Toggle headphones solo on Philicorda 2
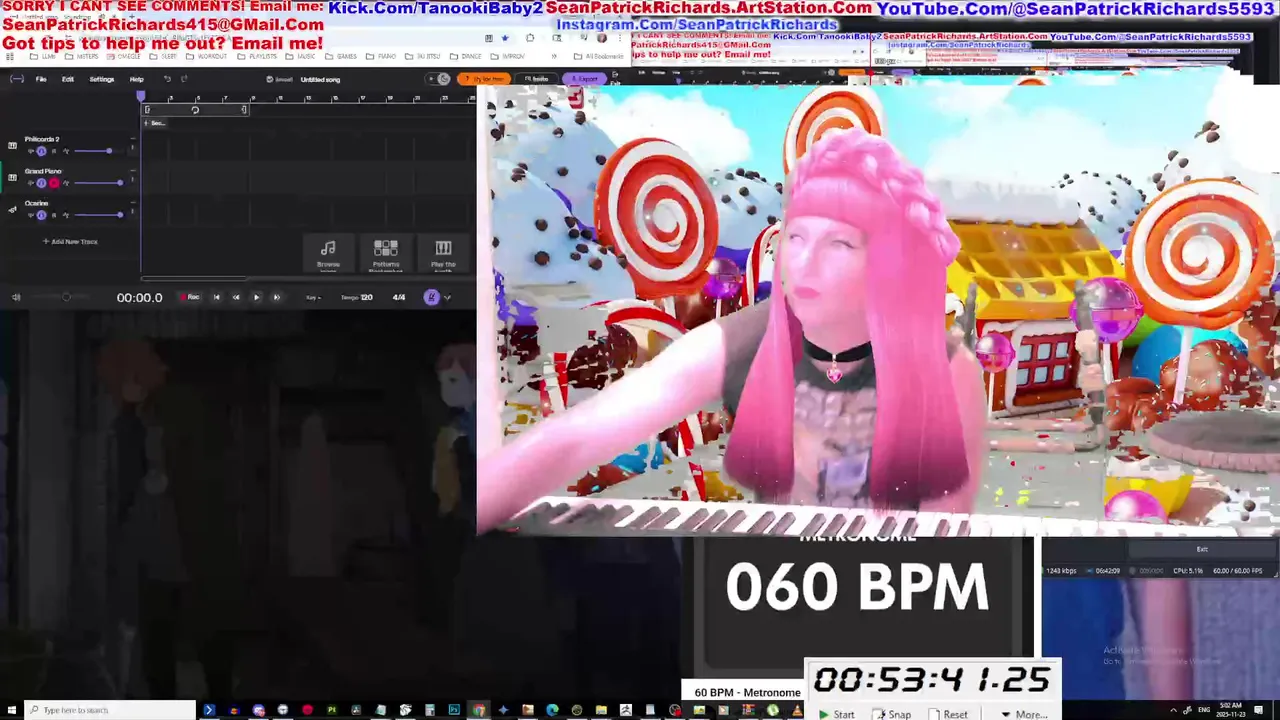Viewport: 1280px width, 720px height. click(41, 151)
